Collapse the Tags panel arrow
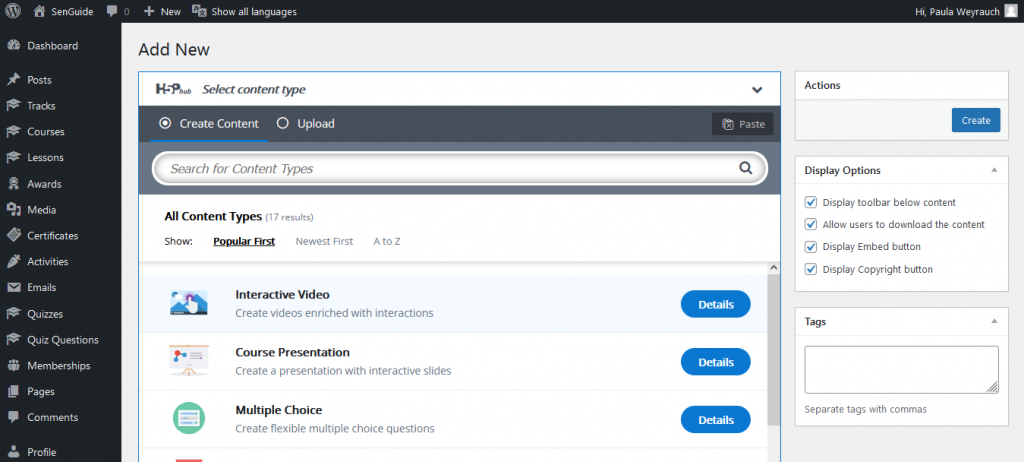1024x462 pixels. pos(993,321)
